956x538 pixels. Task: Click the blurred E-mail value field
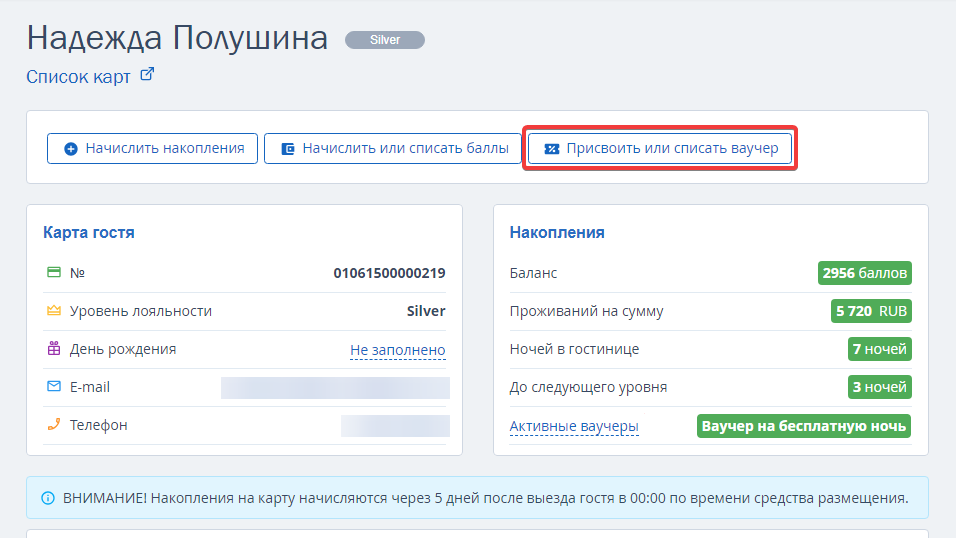(335, 388)
